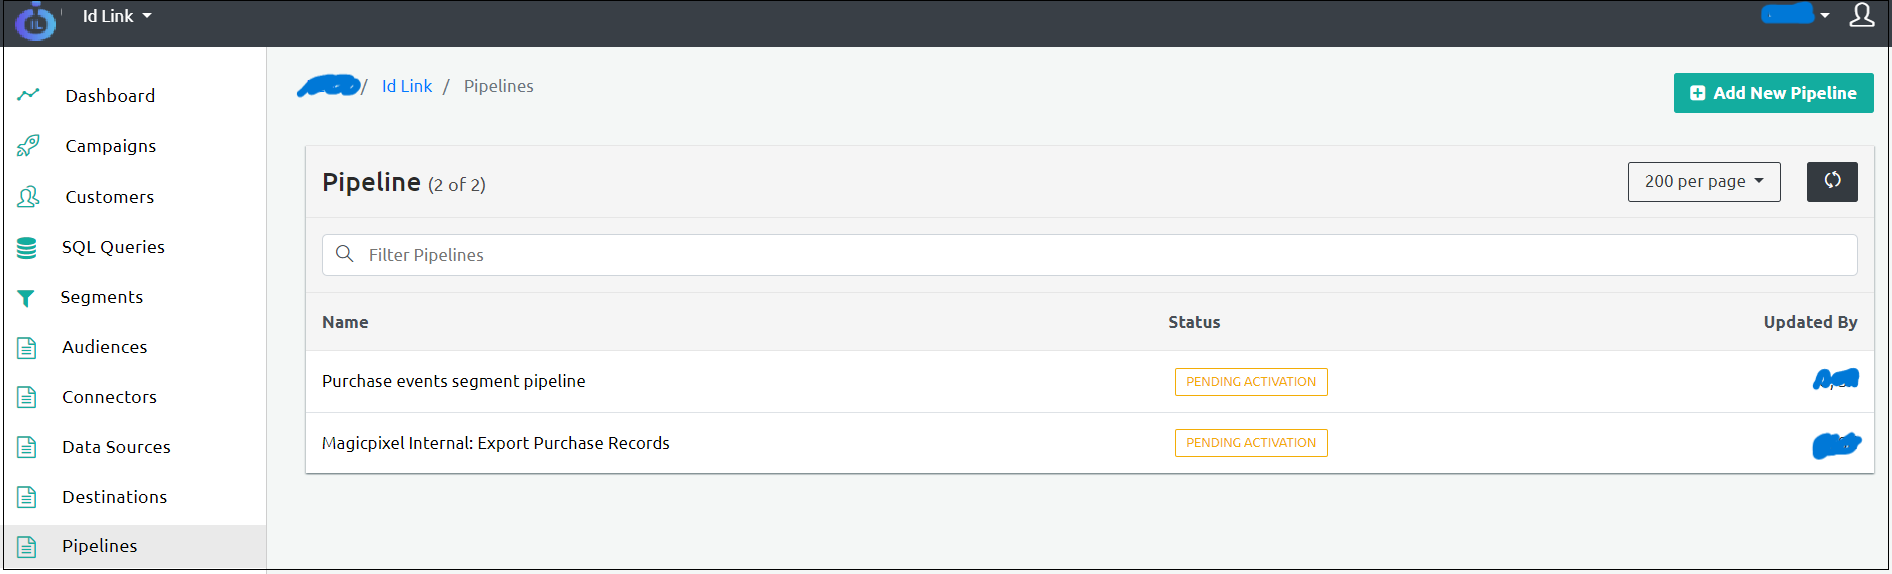The image size is (1892, 574).
Task: Click the Id Link app logo
Action: (35, 21)
